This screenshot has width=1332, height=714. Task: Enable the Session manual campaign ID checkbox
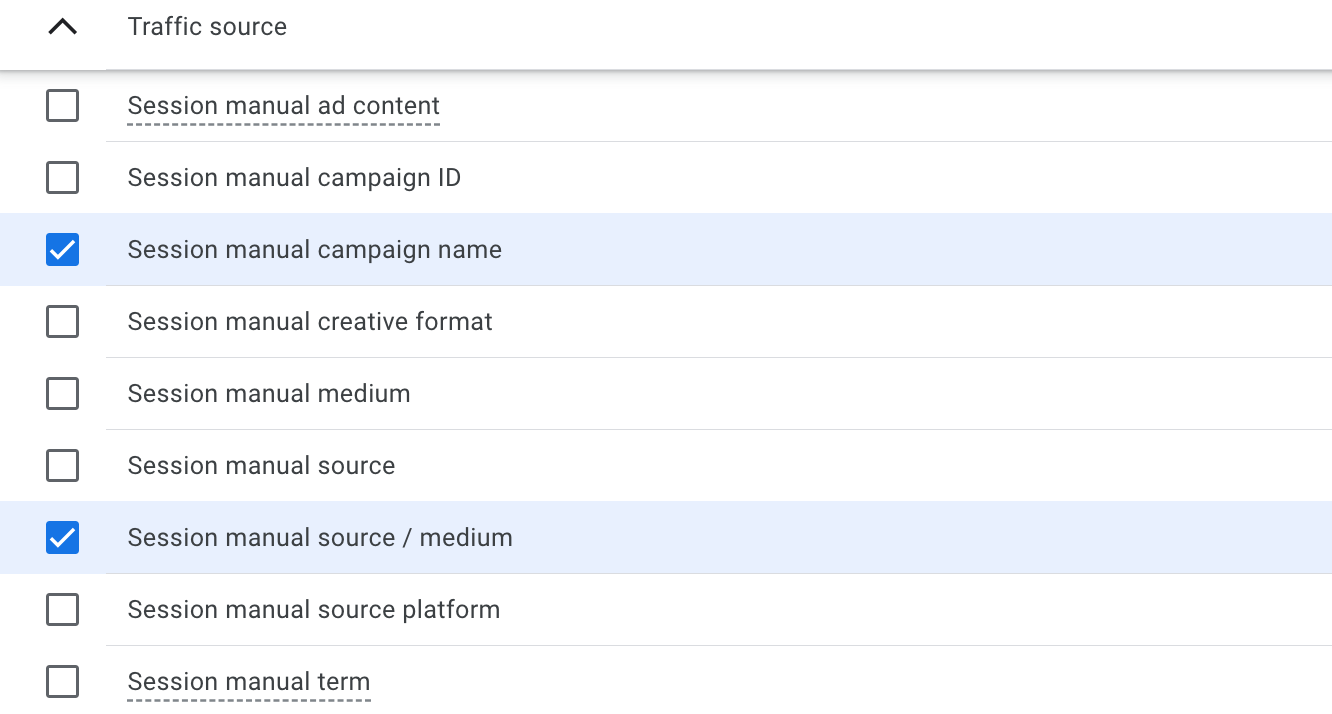pyautogui.click(x=62, y=177)
